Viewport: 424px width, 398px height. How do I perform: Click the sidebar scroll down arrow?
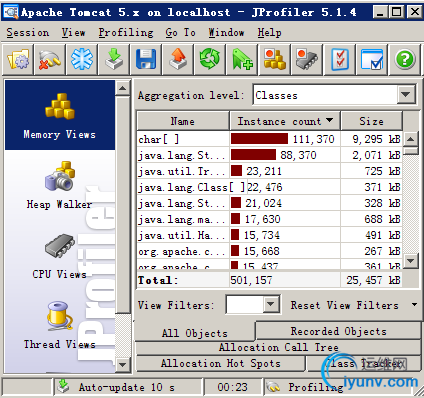click(123, 364)
